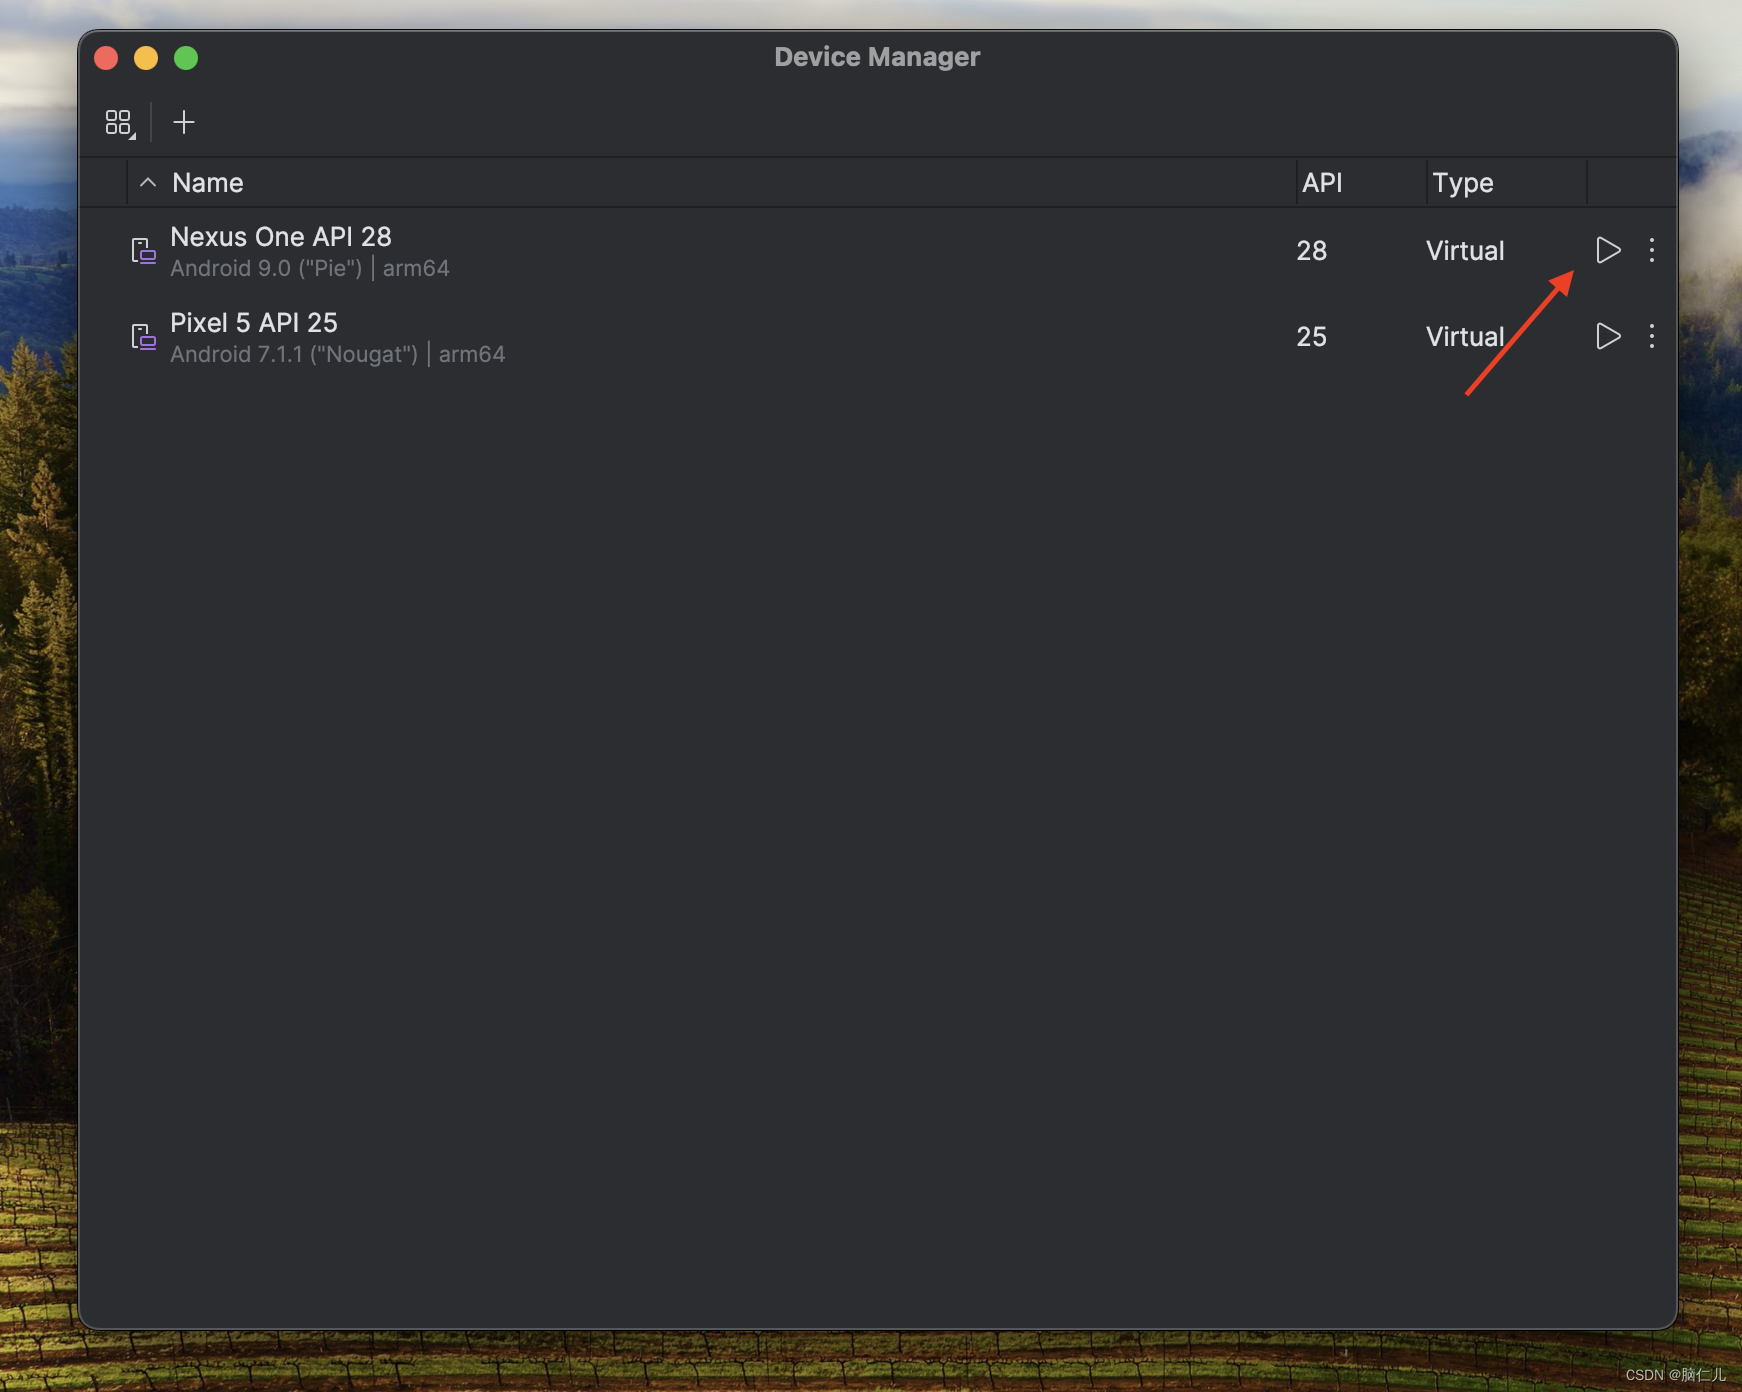Viewport: 1742px width, 1392px height.
Task: Click the Device Manager title text
Action: tap(877, 57)
